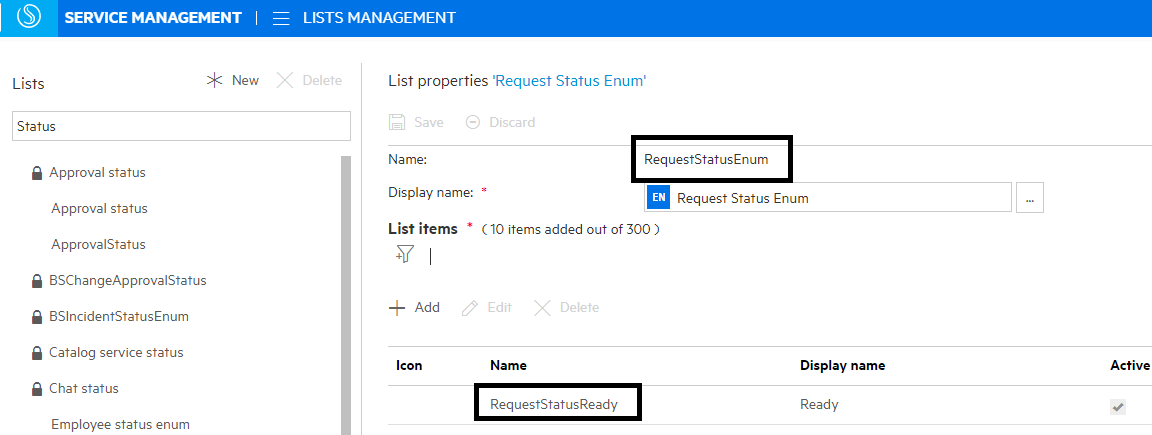Click the Delete list button

pos(309,80)
